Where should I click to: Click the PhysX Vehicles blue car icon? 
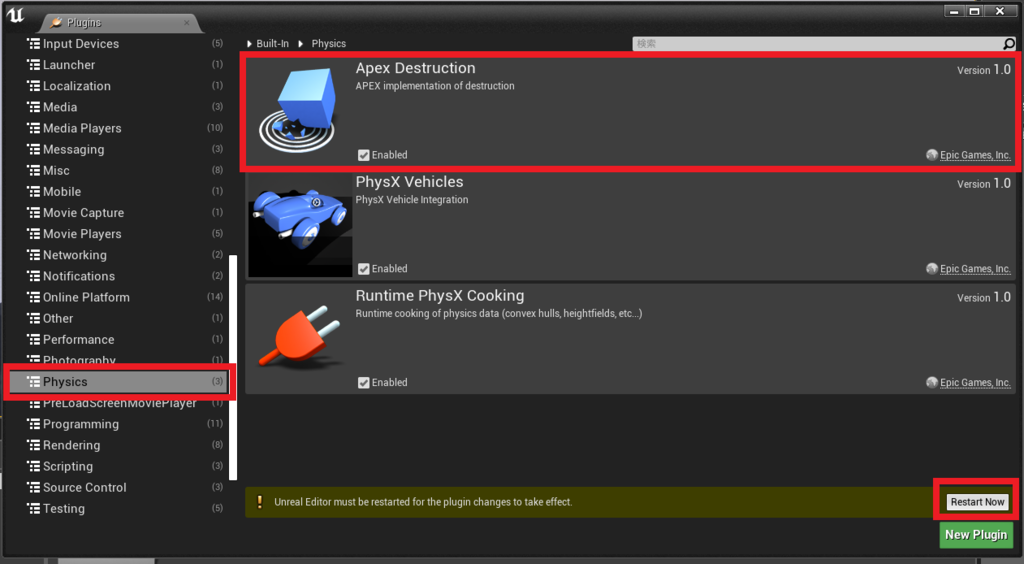[300, 223]
